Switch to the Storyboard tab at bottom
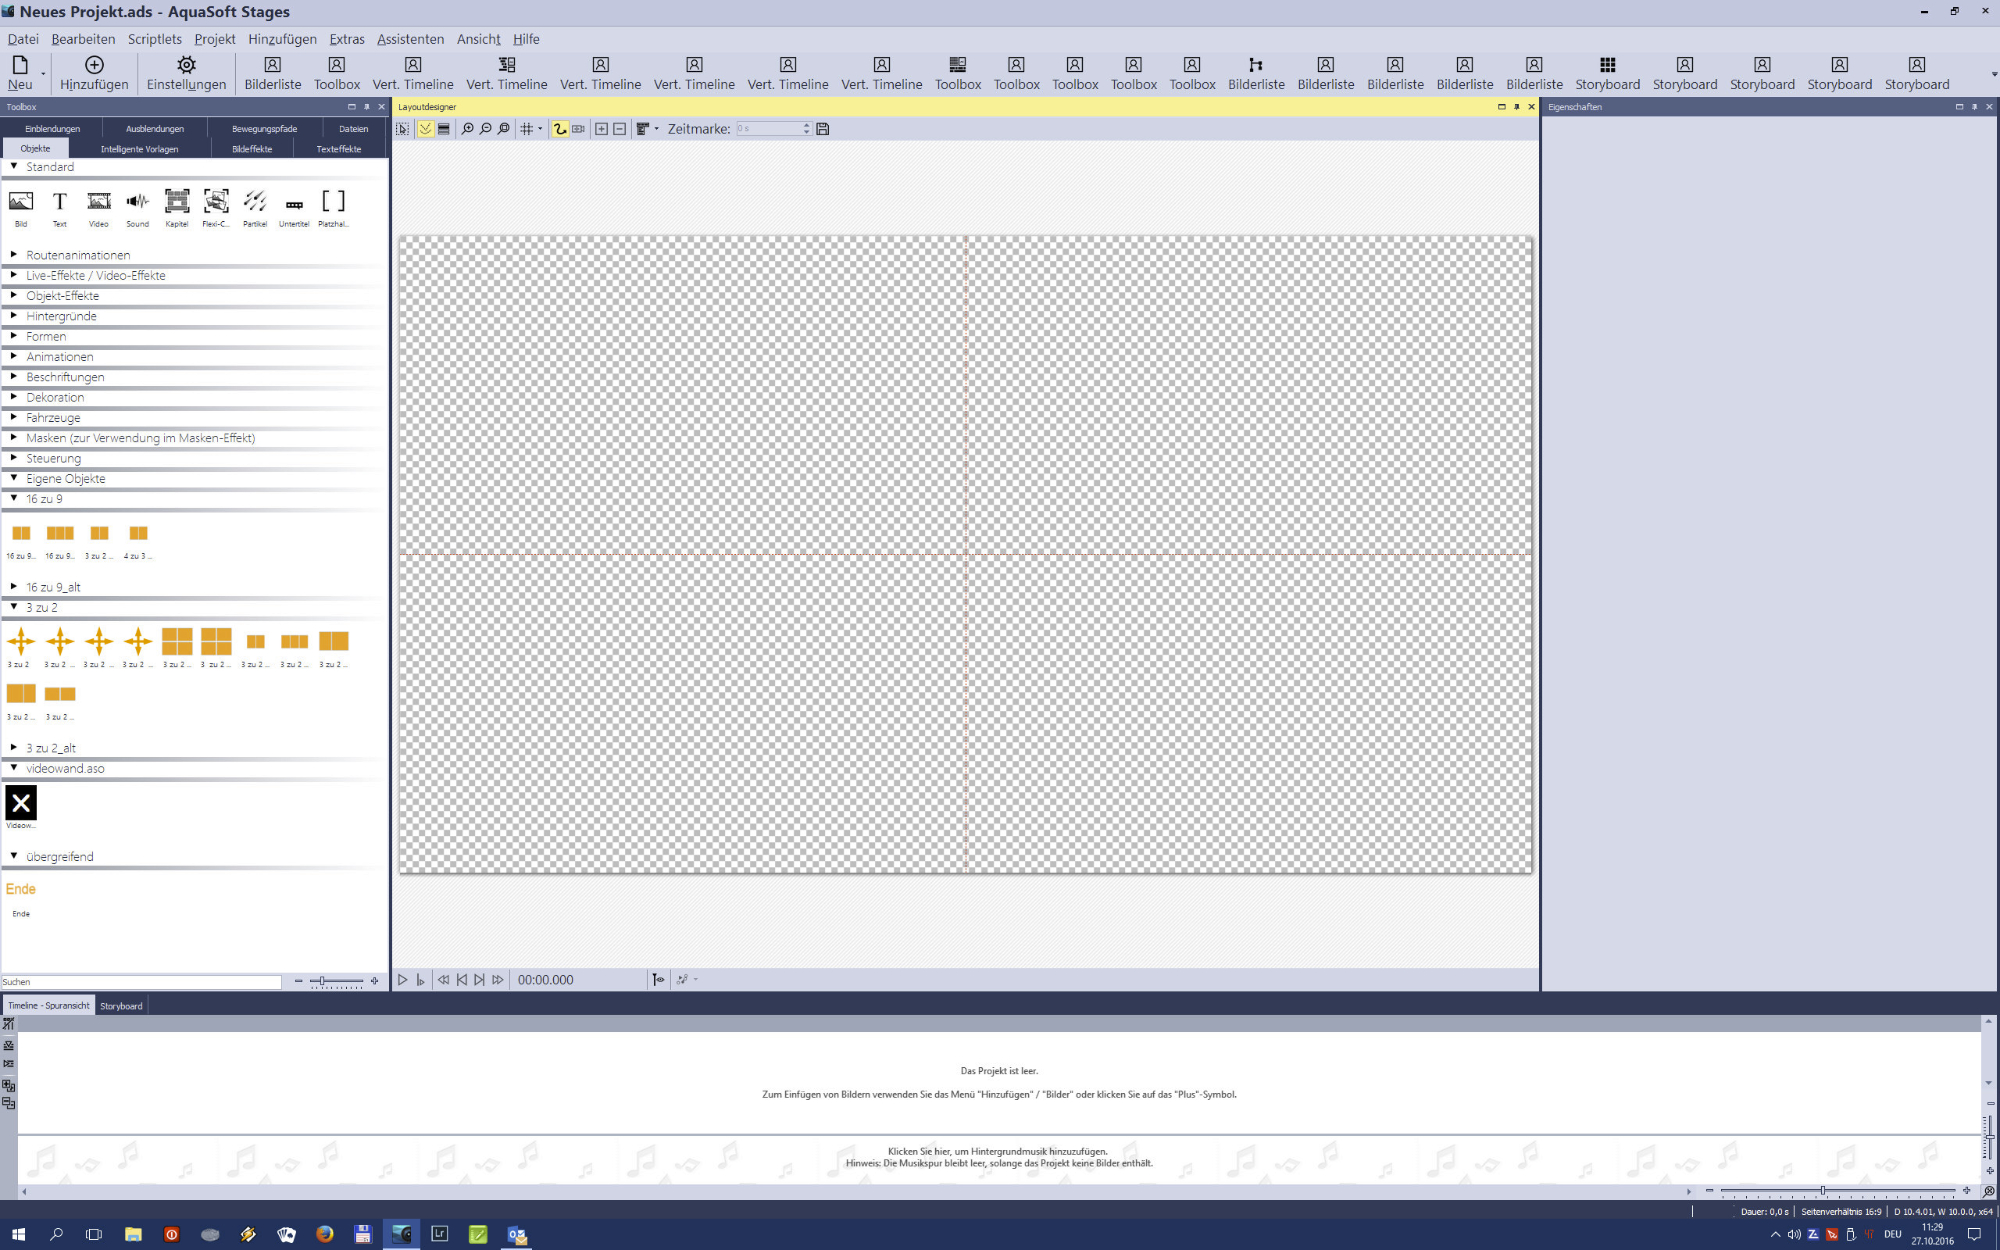The height and width of the screenshot is (1250, 2000). click(x=121, y=1006)
